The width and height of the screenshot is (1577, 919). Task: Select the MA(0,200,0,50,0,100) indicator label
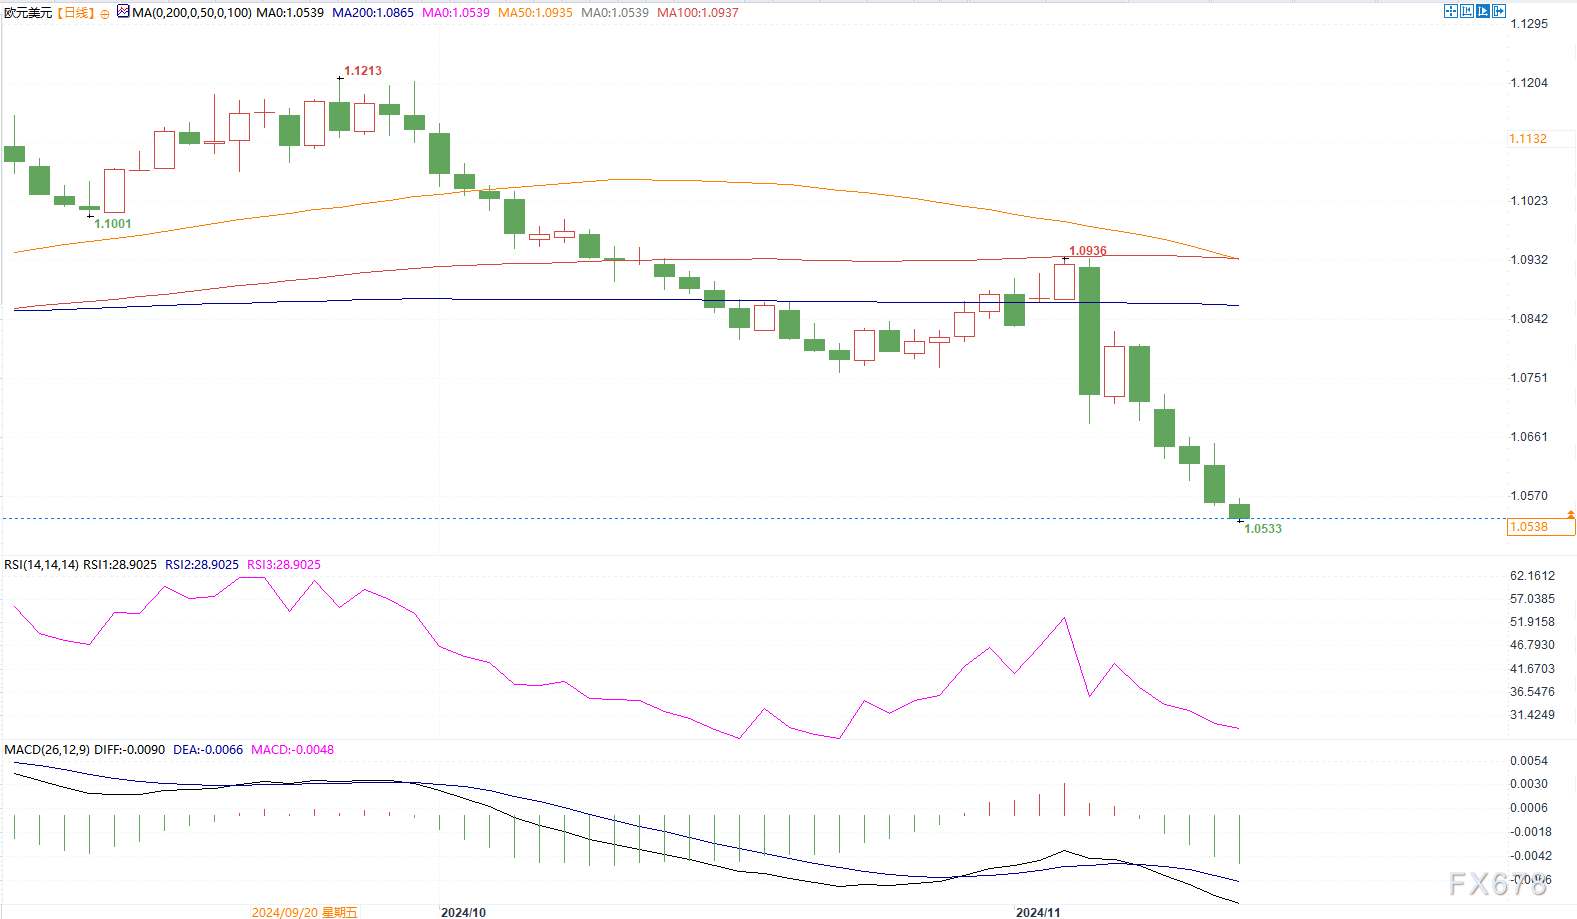[x=192, y=13]
